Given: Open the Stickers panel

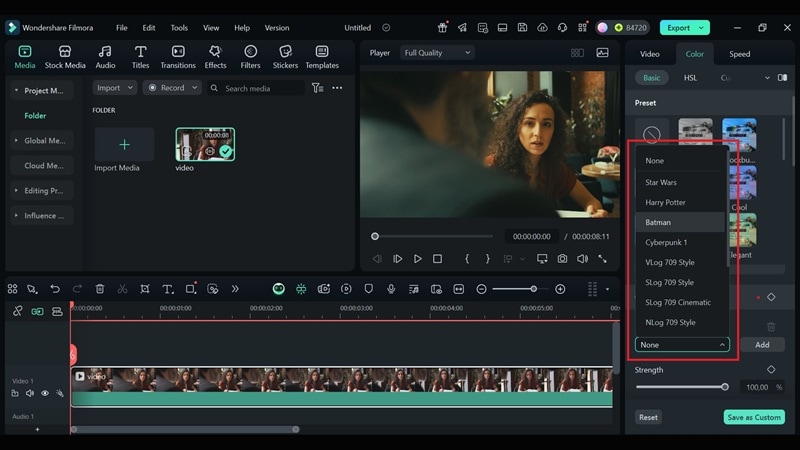Looking at the screenshot, I should [285, 57].
